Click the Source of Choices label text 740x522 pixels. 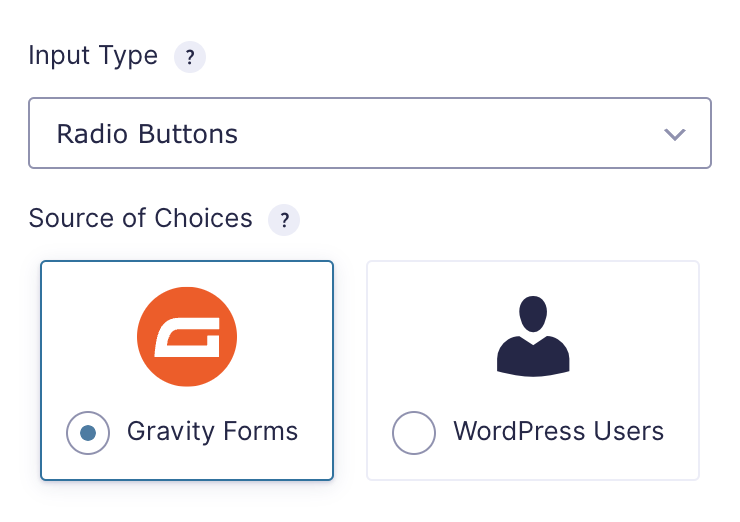tap(141, 218)
